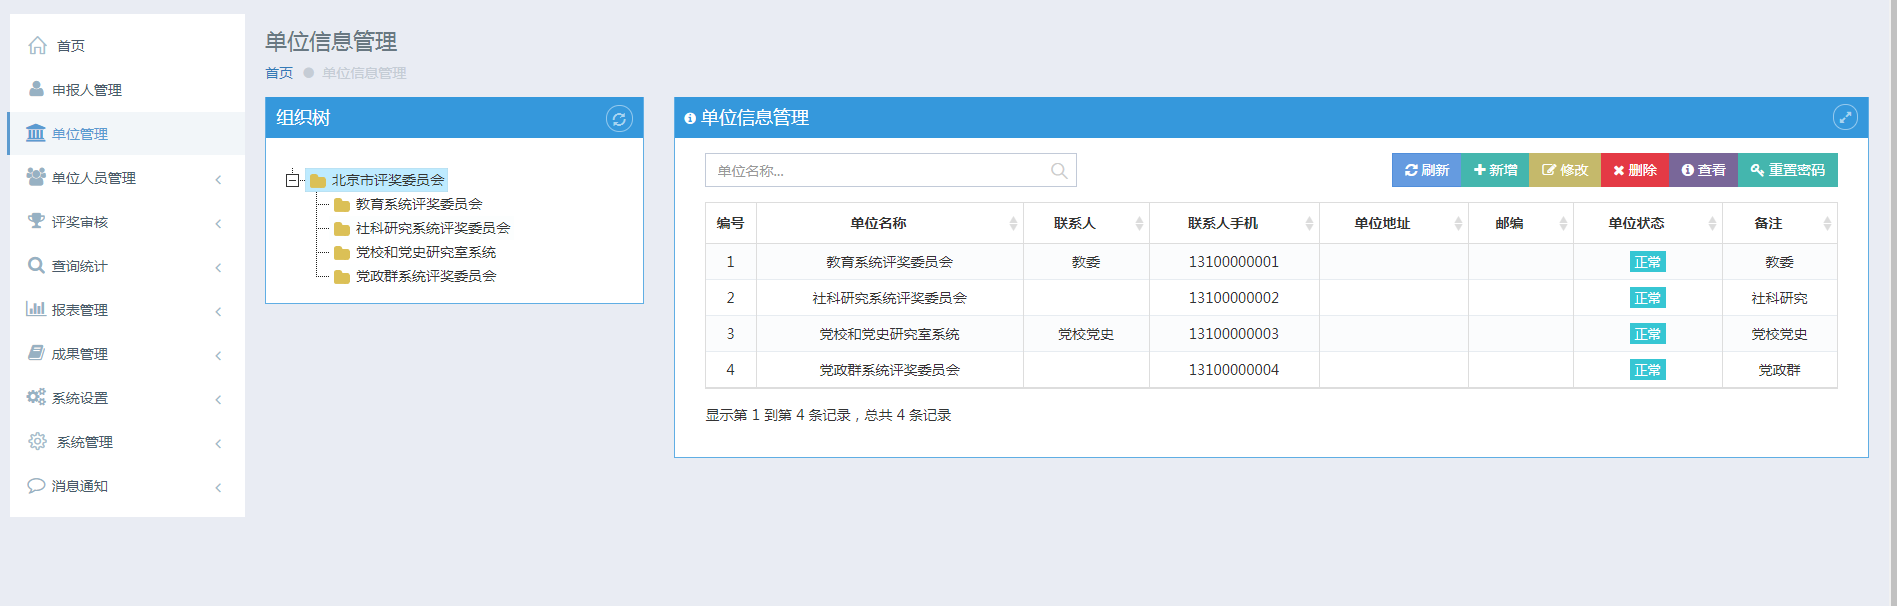Select 教育系统评奖委员会 in the tree
Viewport: 1897px width, 606px height.
pyautogui.click(x=419, y=204)
